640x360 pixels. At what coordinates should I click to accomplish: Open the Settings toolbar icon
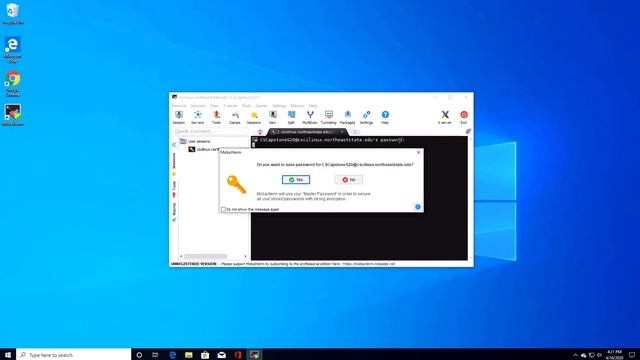366,117
